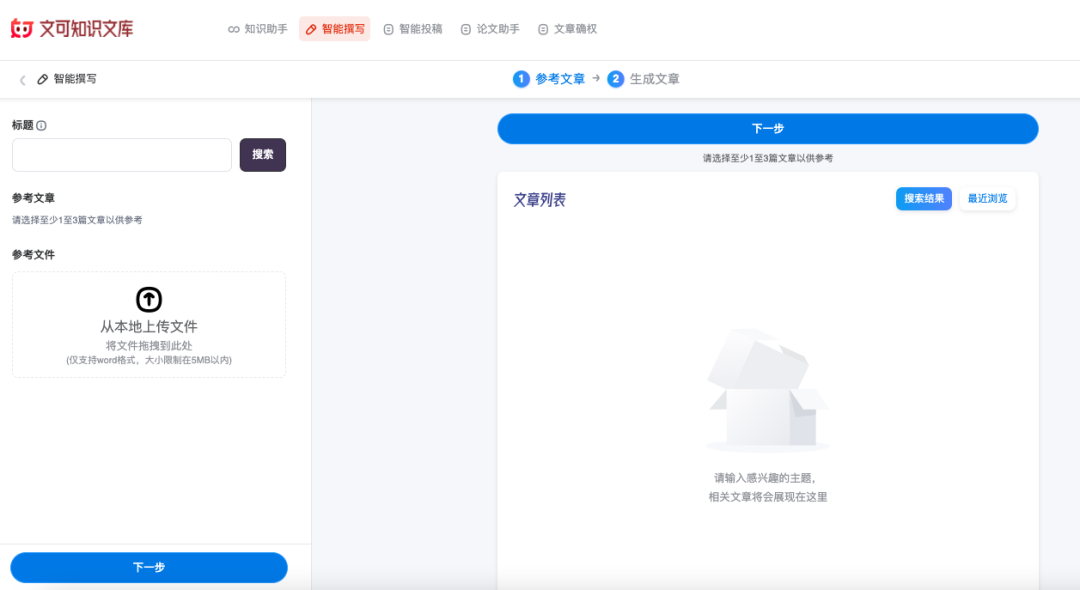Screen dimensions: 1080x590
Task: Click the 参考文件 label
Action: [33, 255]
